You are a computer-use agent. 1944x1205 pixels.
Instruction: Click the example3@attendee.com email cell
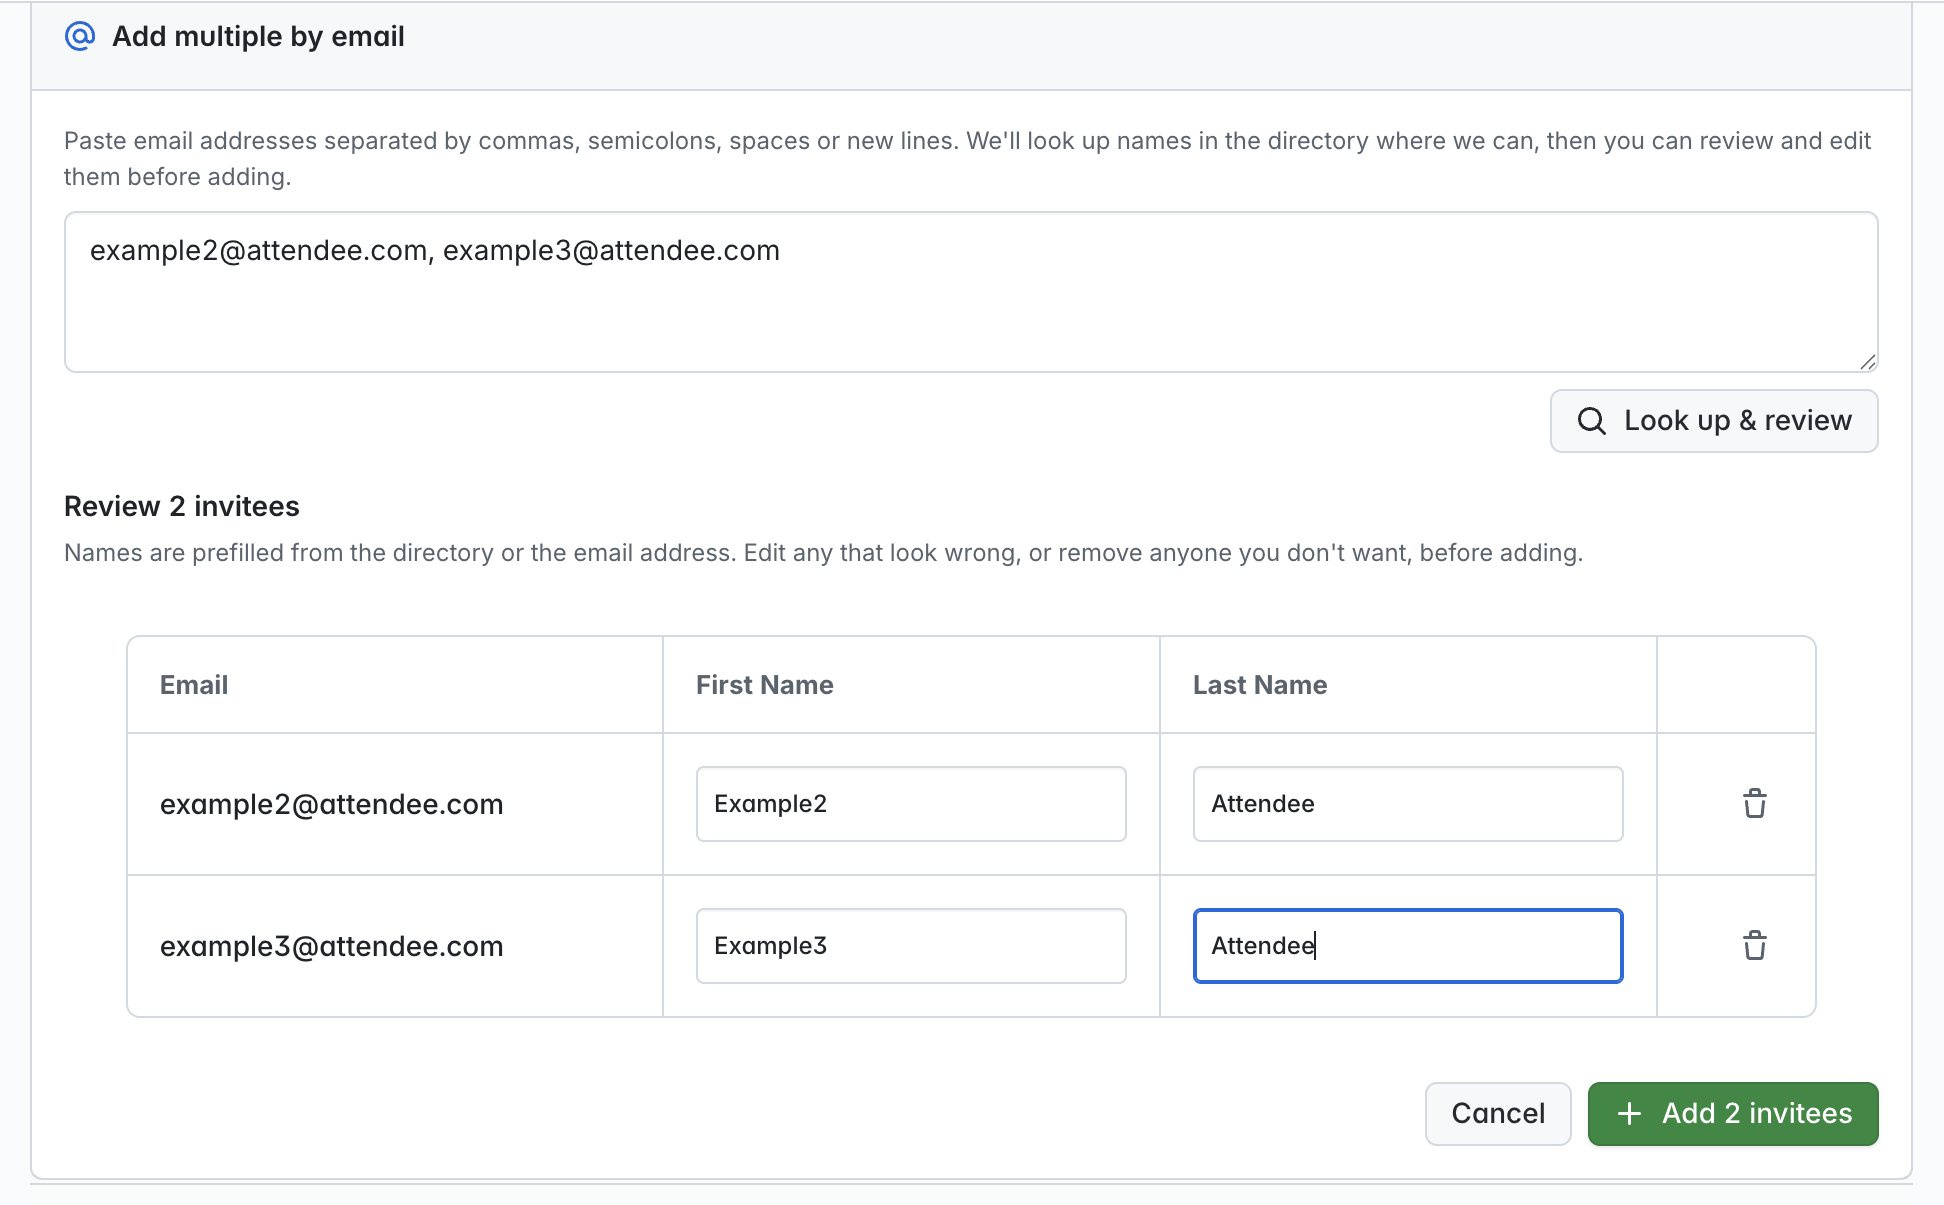point(332,946)
